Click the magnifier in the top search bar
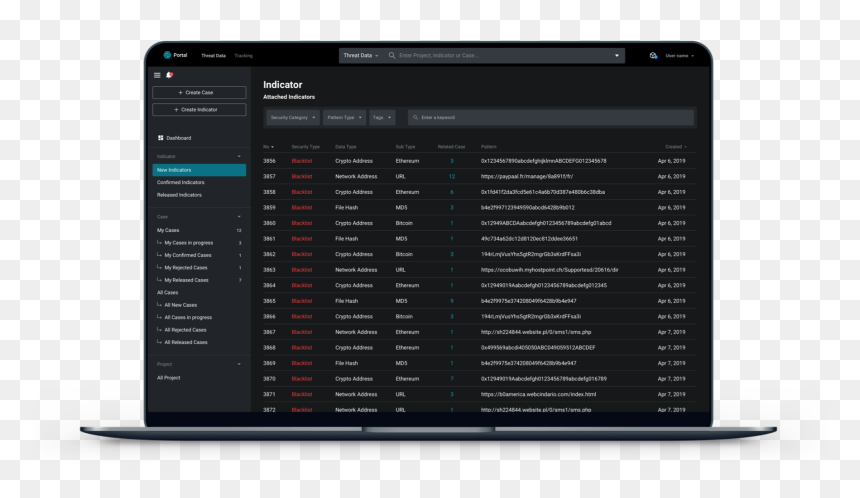The width and height of the screenshot is (860, 498). pyautogui.click(x=392, y=55)
